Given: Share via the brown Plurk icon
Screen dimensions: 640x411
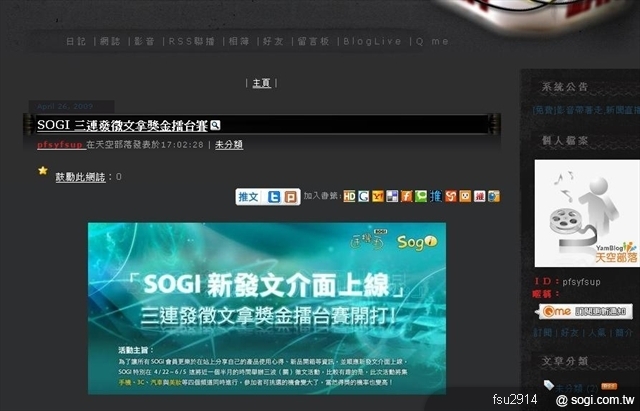Looking at the screenshot, I should [x=290, y=197].
